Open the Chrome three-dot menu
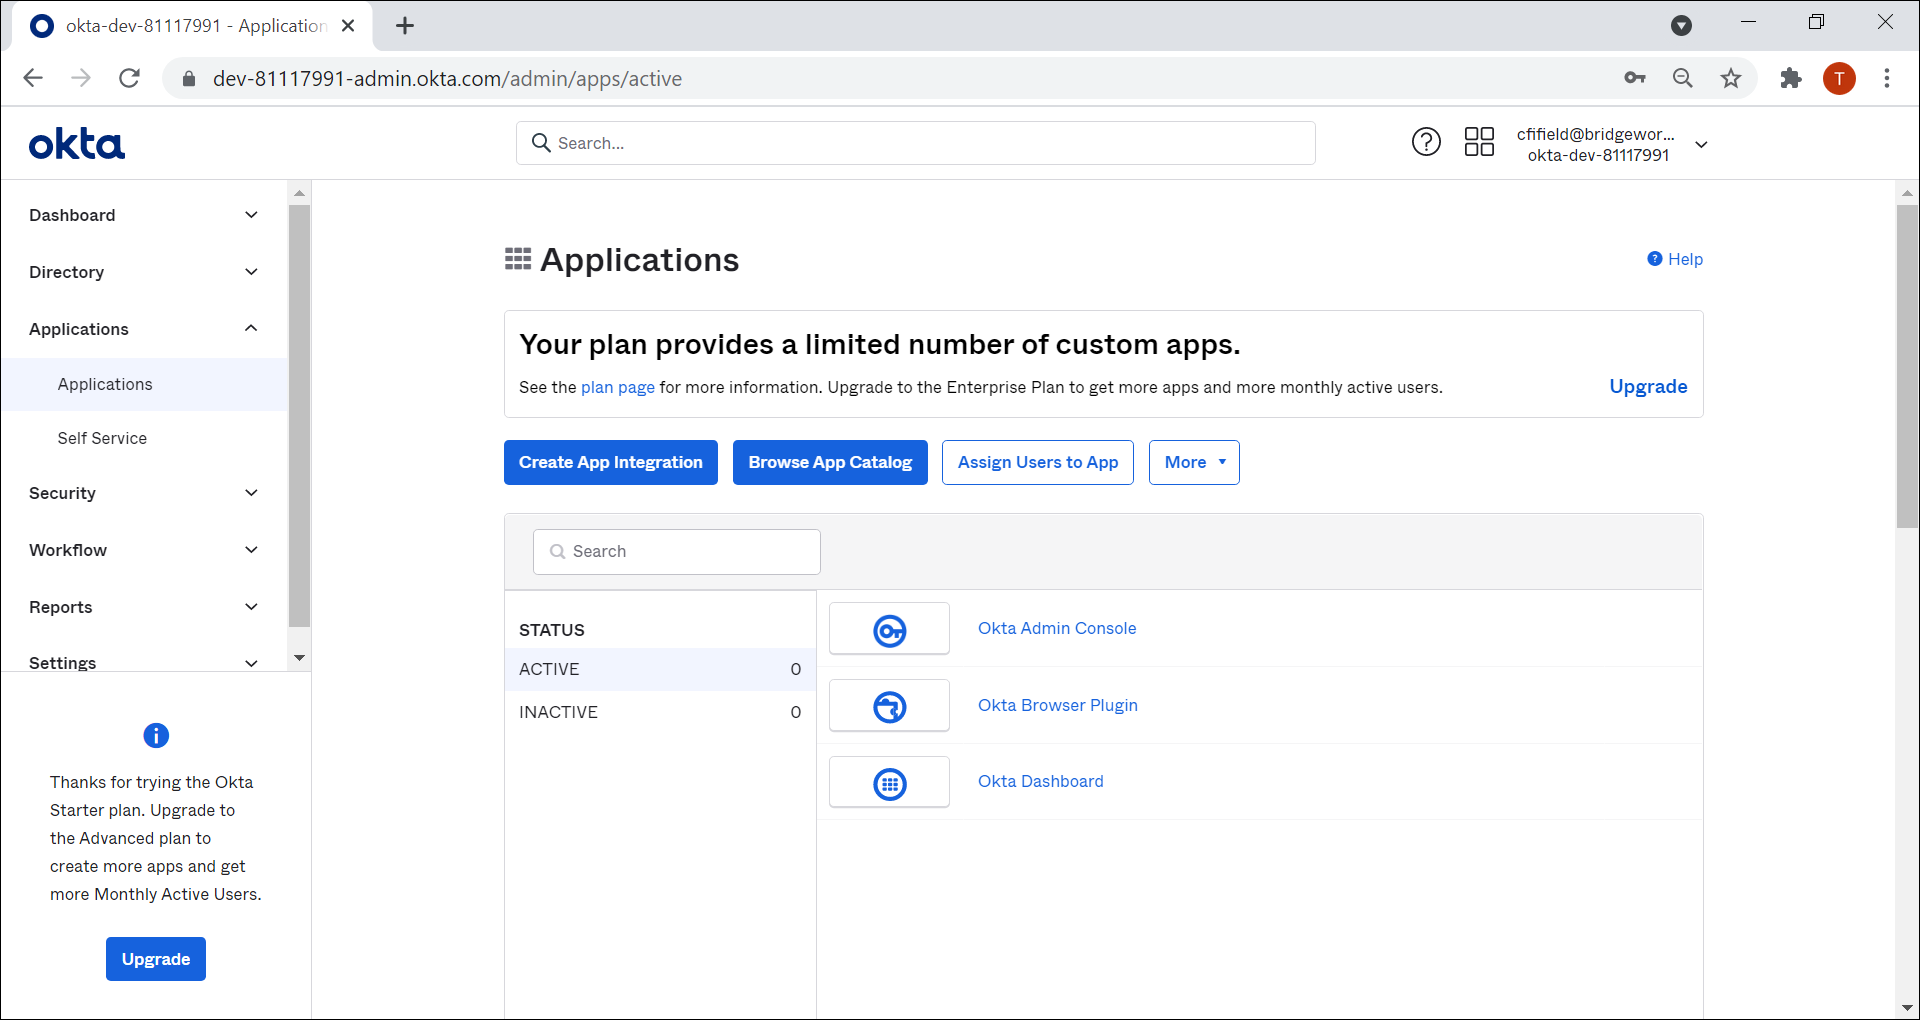Screen dimensions: 1920x1020 pyautogui.click(x=1887, y=78)
